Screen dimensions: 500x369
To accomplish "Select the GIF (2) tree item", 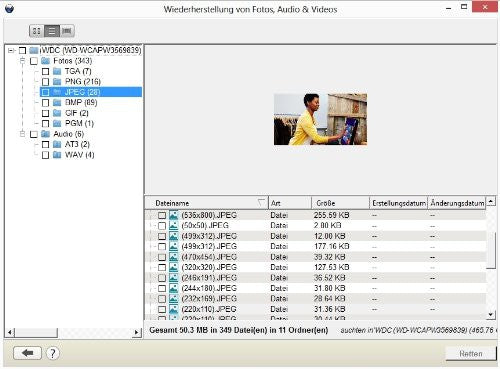I will click(77, 113).
